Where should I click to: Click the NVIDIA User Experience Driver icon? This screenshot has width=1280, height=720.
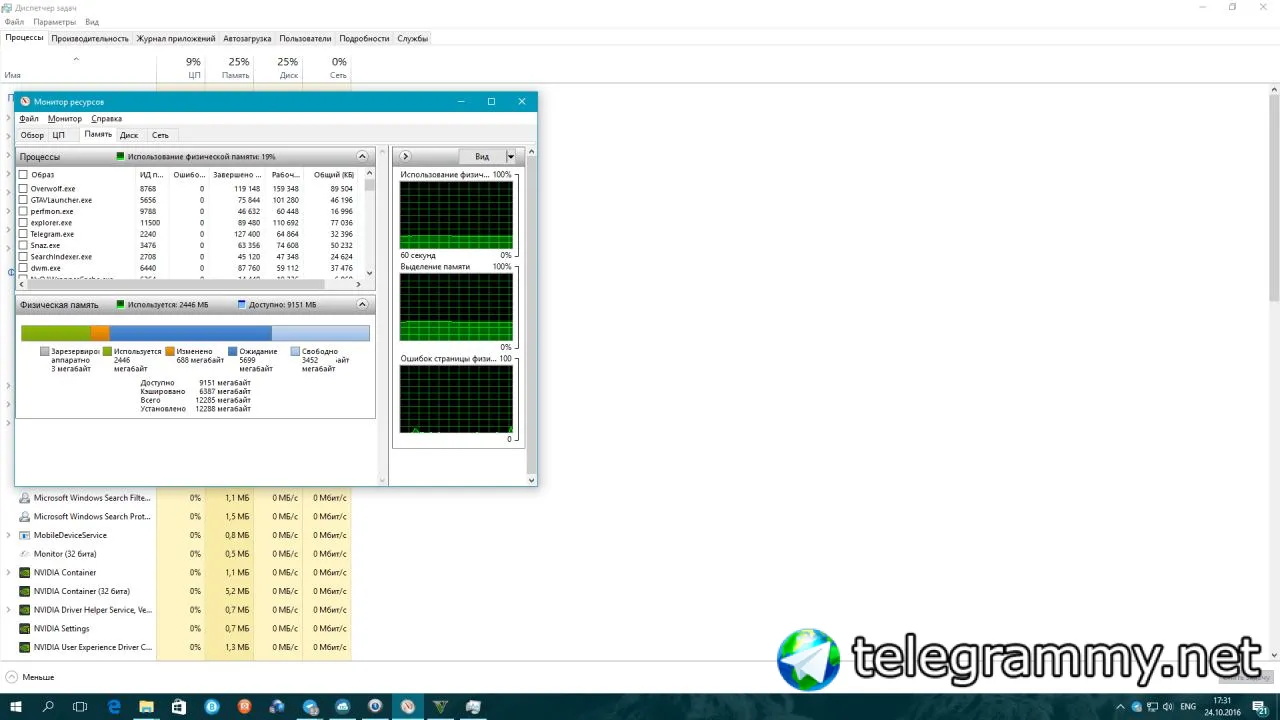(25, 647)
